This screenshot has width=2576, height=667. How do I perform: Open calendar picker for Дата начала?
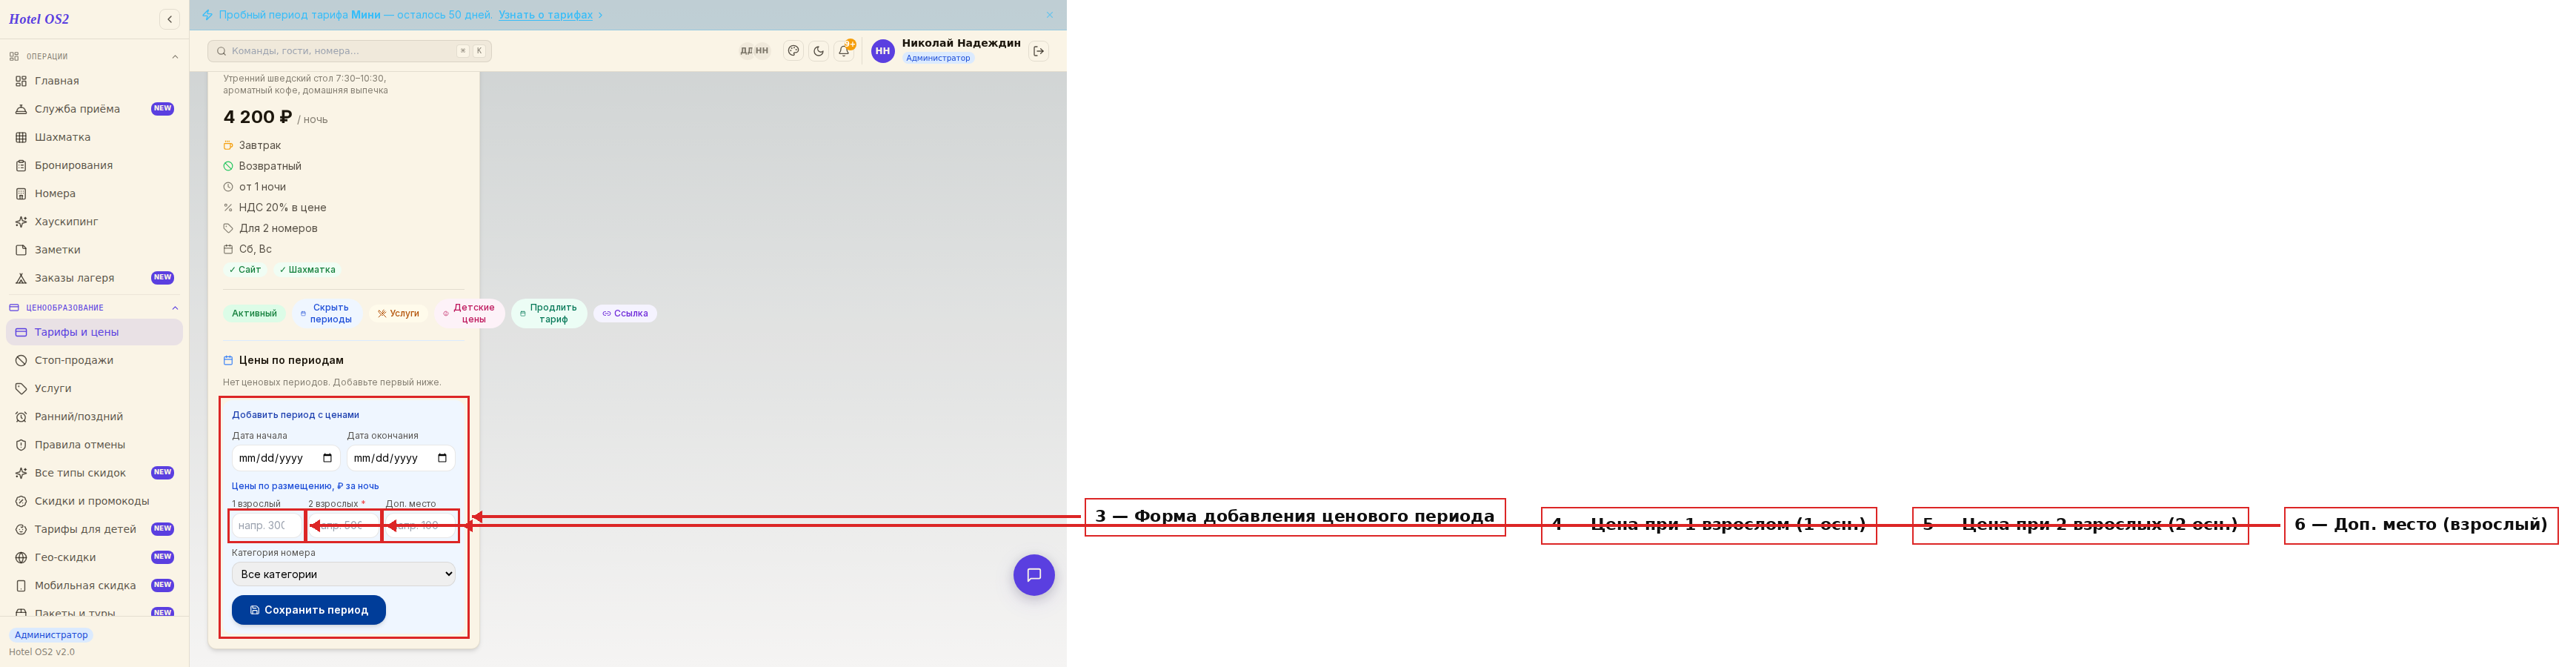point(327,458)
